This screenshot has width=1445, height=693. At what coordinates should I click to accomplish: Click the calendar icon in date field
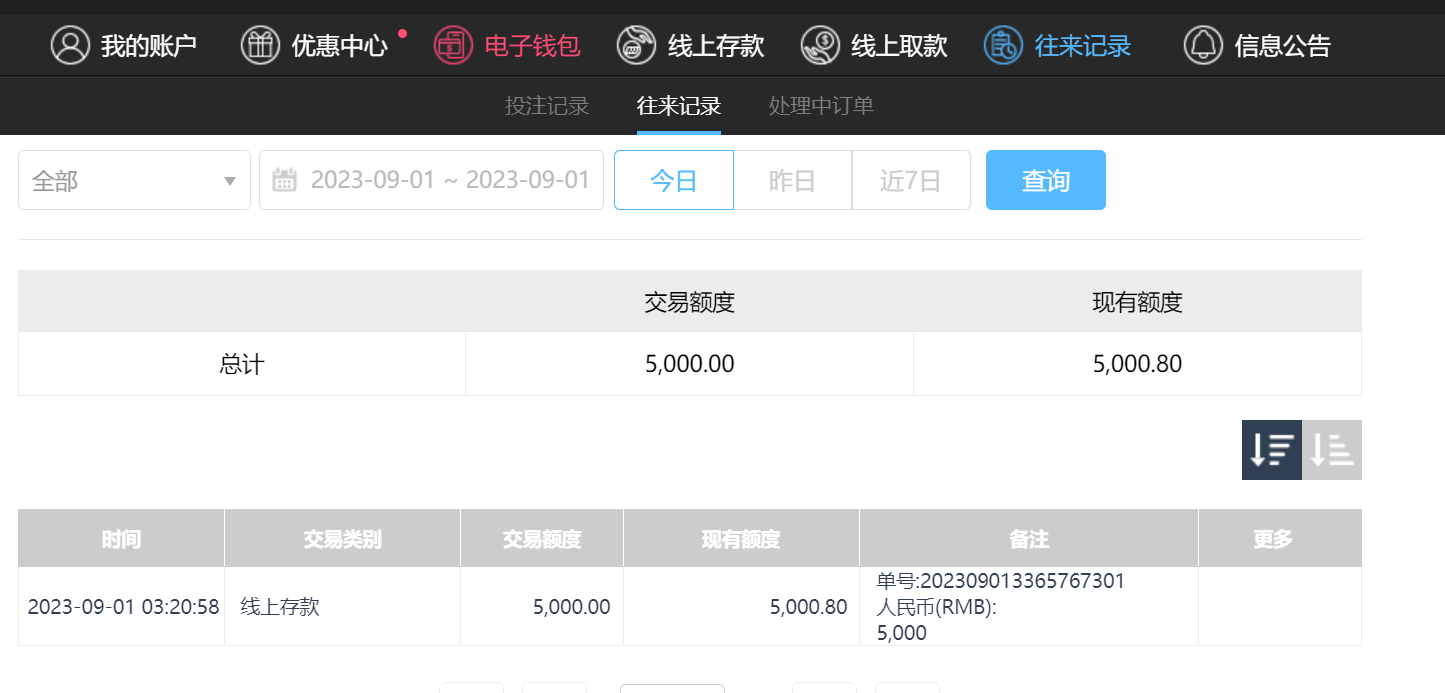pos(285,181)
